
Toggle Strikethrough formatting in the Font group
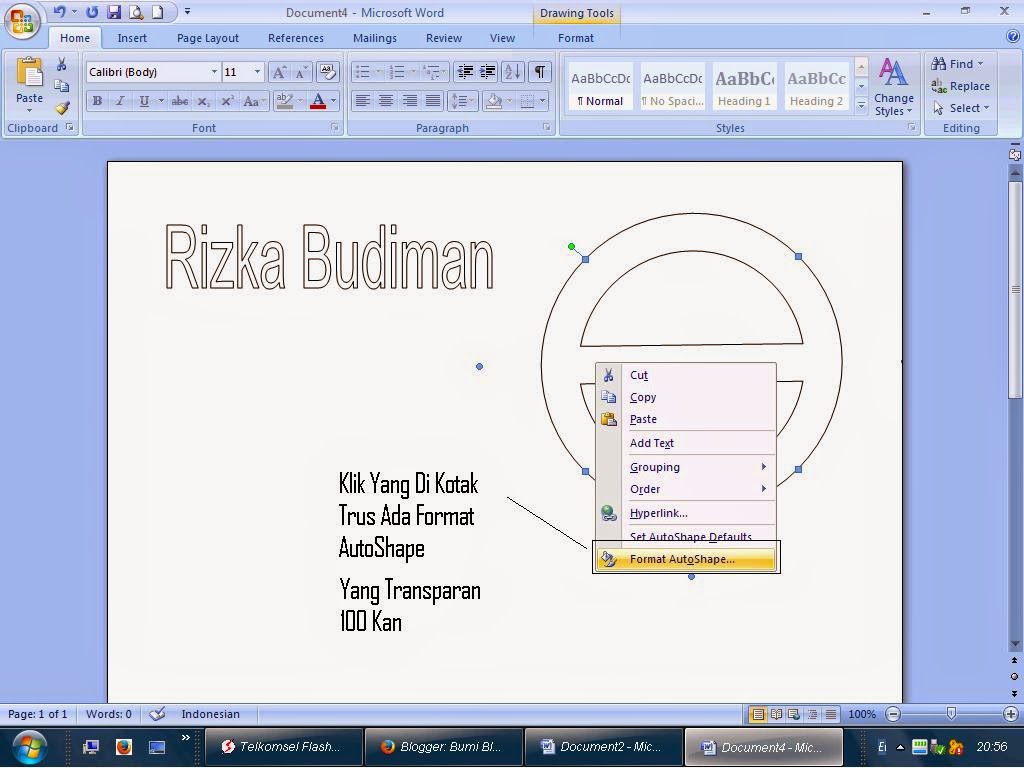click(x=180, y=101)
